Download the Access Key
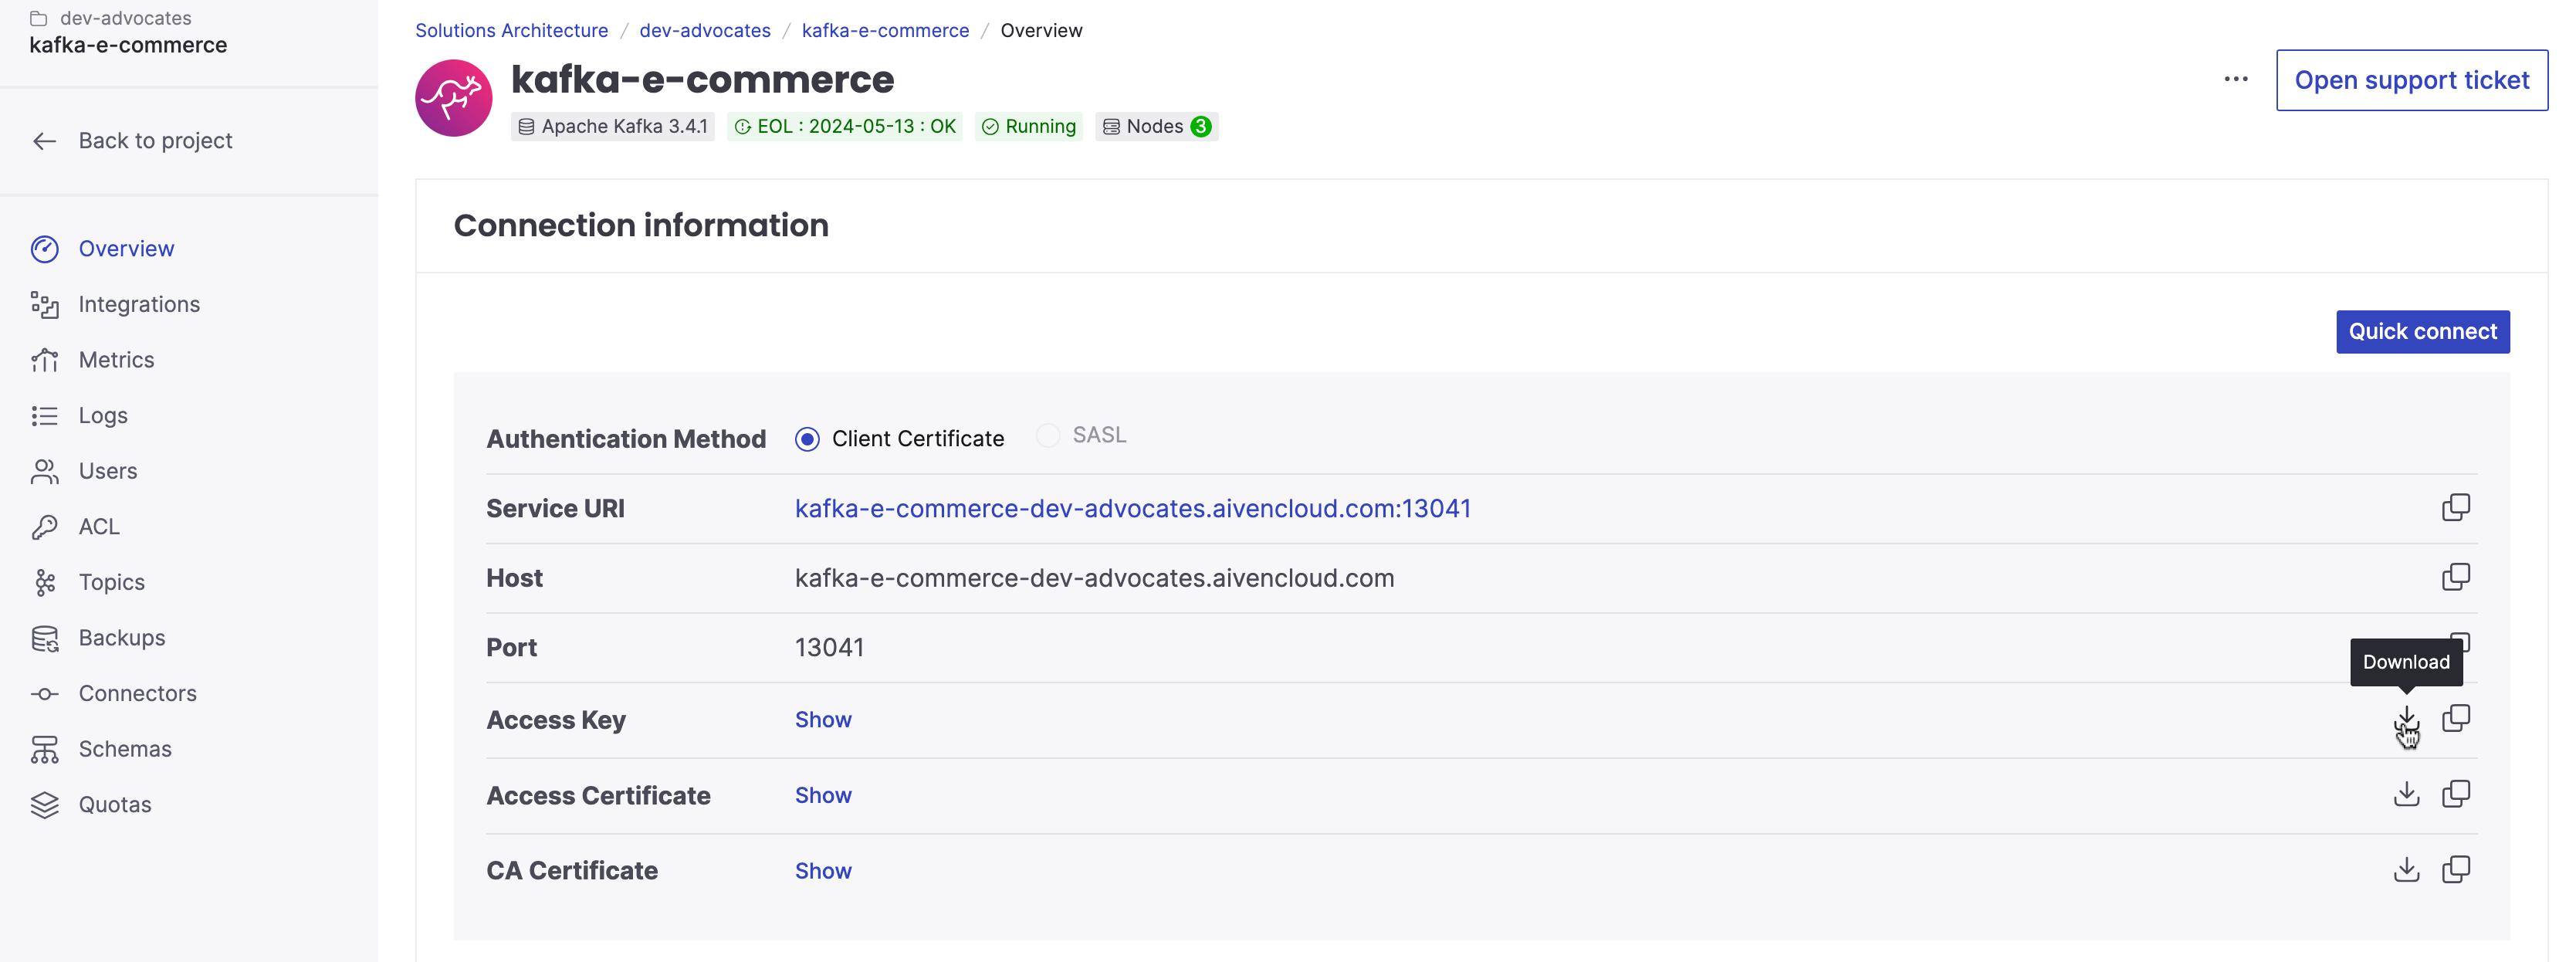The image size is (2576, 962). 2407,719
